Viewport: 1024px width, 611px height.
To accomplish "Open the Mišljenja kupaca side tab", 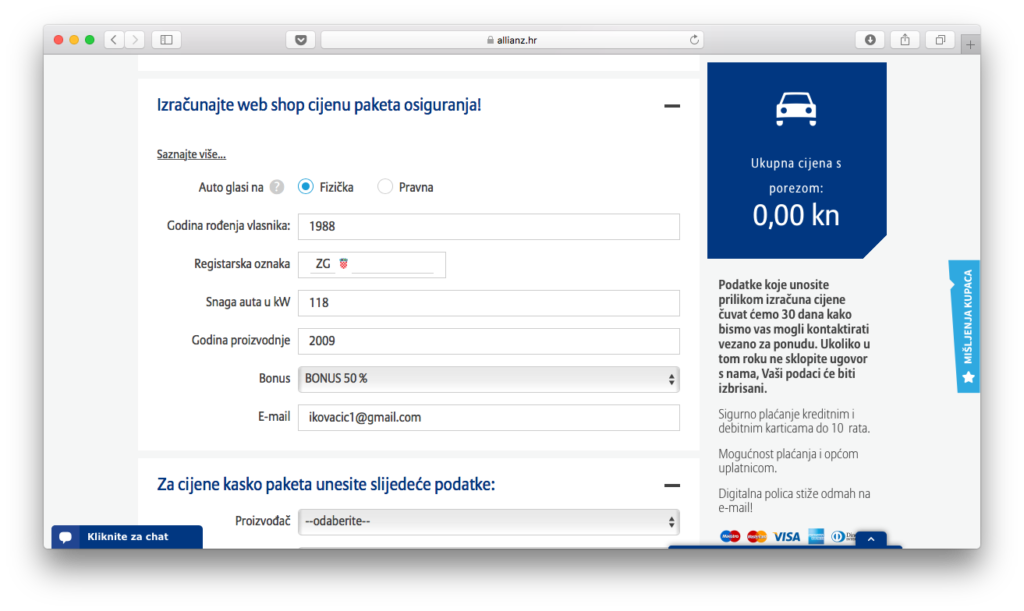I will (965, 326).
